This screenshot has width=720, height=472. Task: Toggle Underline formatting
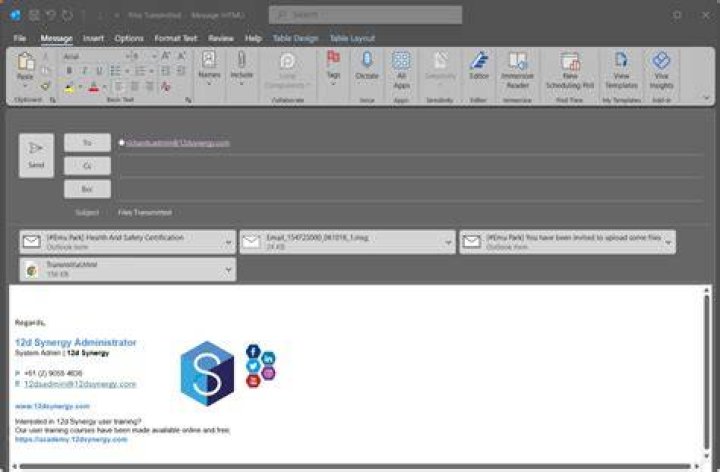click(x=99, y=71)
